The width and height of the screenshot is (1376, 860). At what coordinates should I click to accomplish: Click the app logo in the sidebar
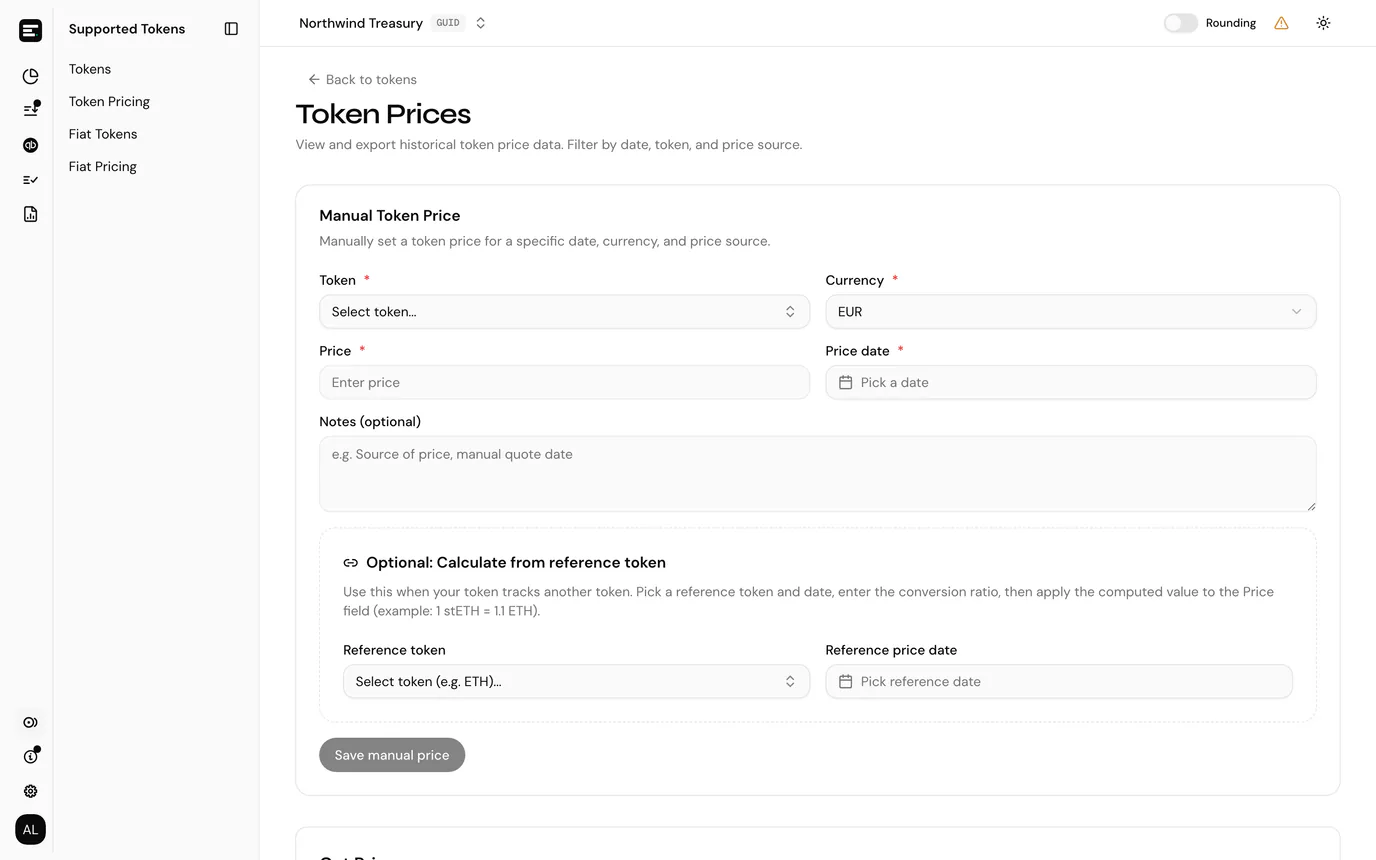30,30
